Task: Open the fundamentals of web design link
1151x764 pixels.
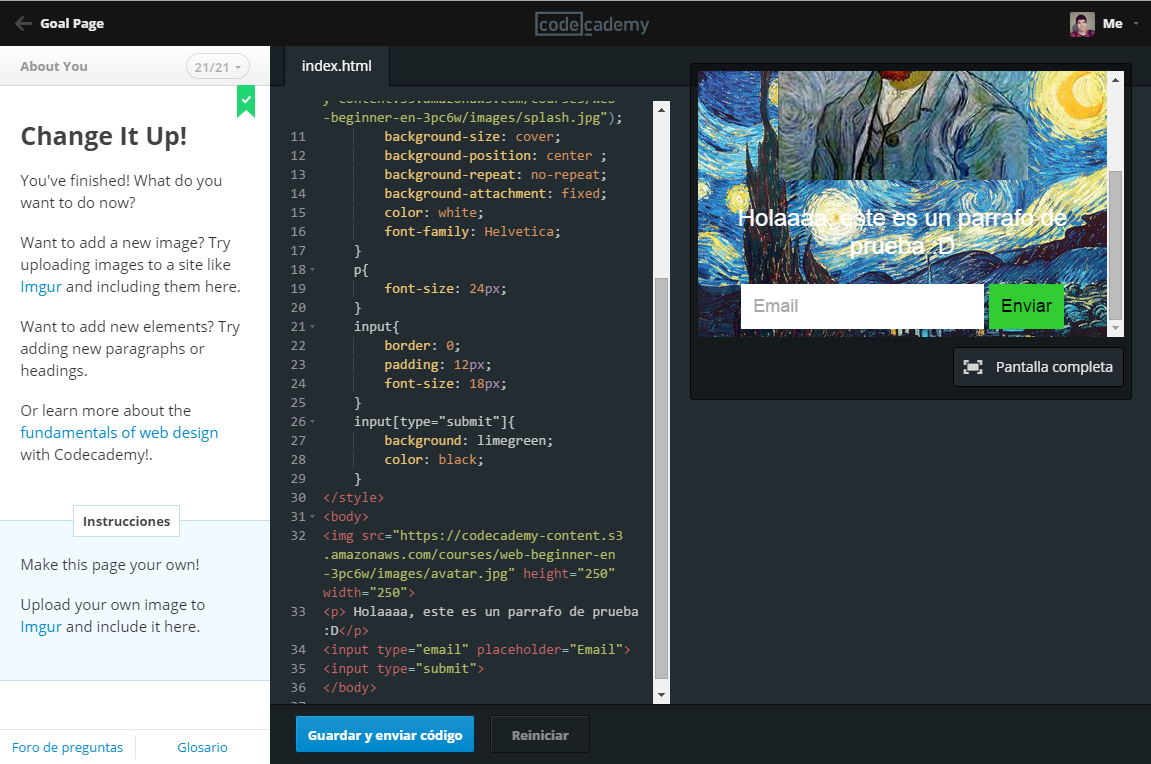Action: 119,433
